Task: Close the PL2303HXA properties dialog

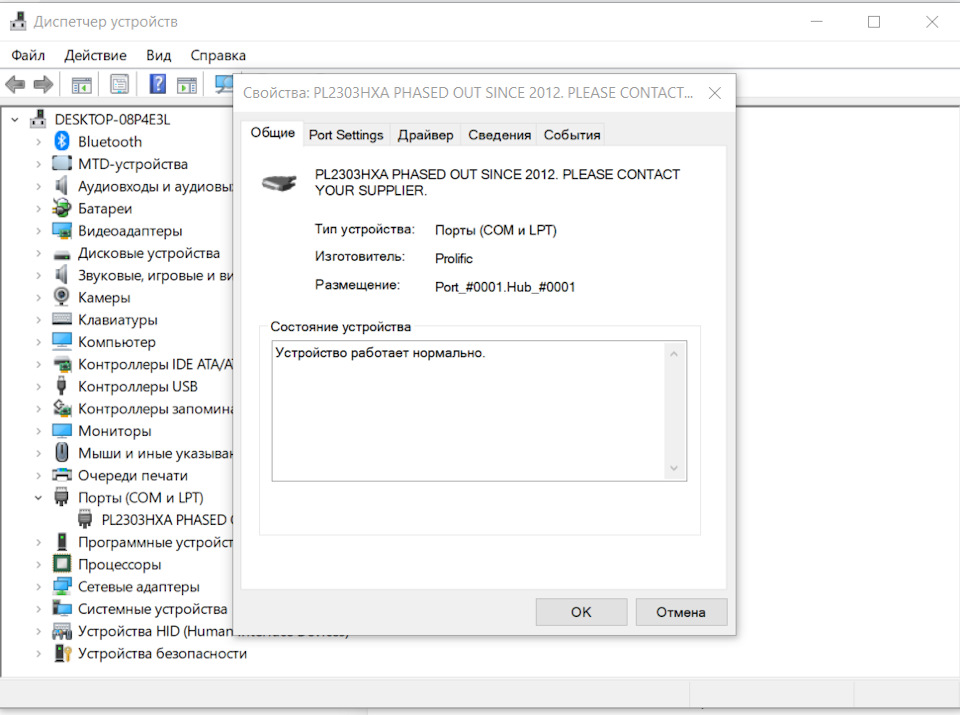Action: tap(714, 93)
